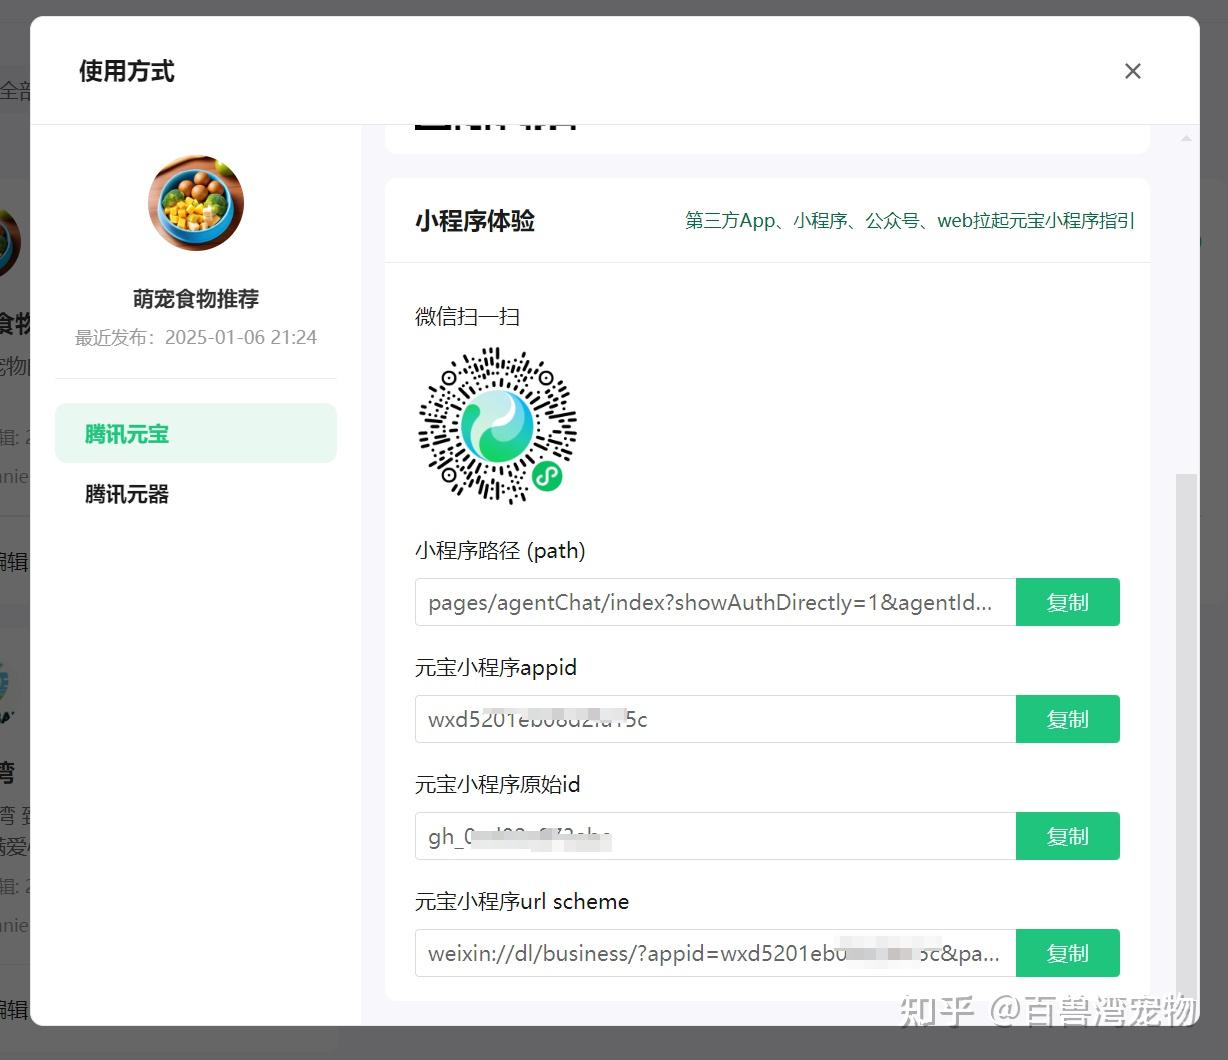Click the appid input field
The image size is (1228, 1060).
click(715, 719)
